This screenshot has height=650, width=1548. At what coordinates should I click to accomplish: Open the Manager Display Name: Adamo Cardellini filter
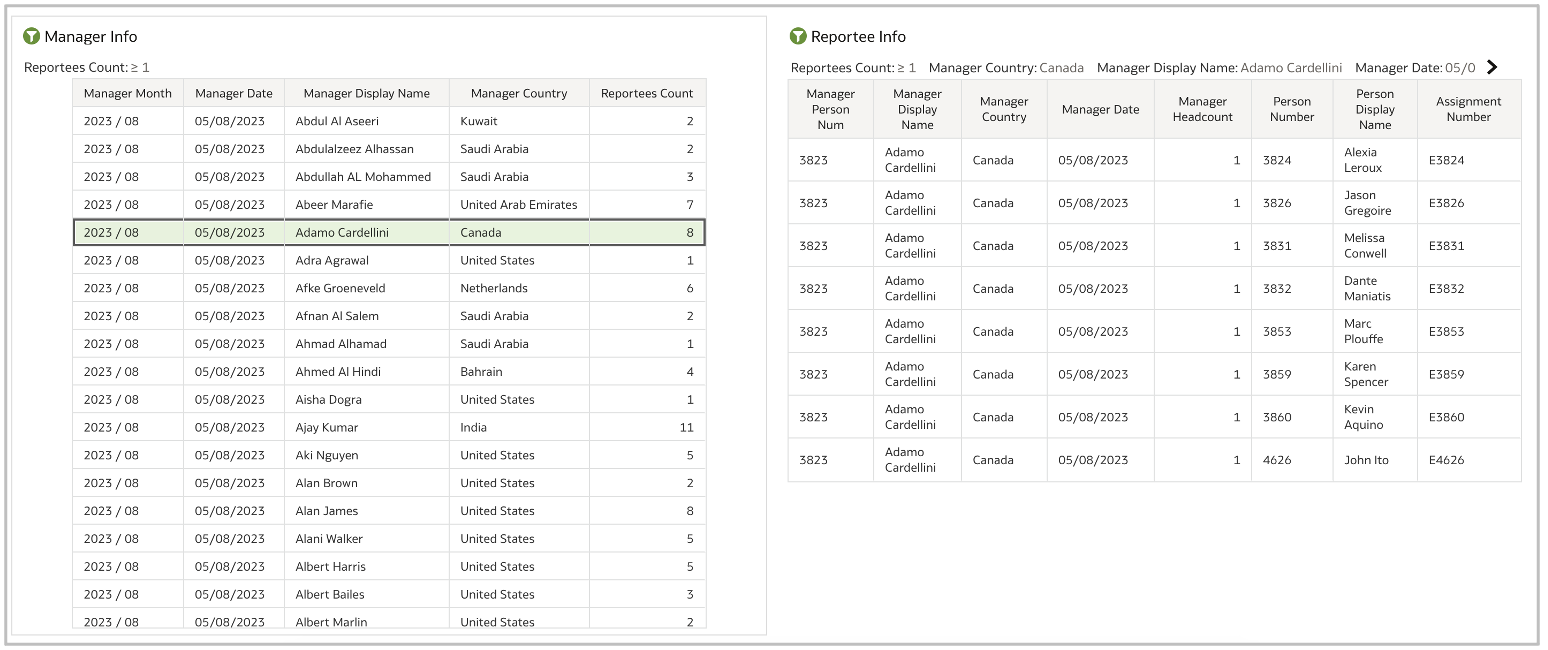pyautogui.click(x=1220, y=68)
